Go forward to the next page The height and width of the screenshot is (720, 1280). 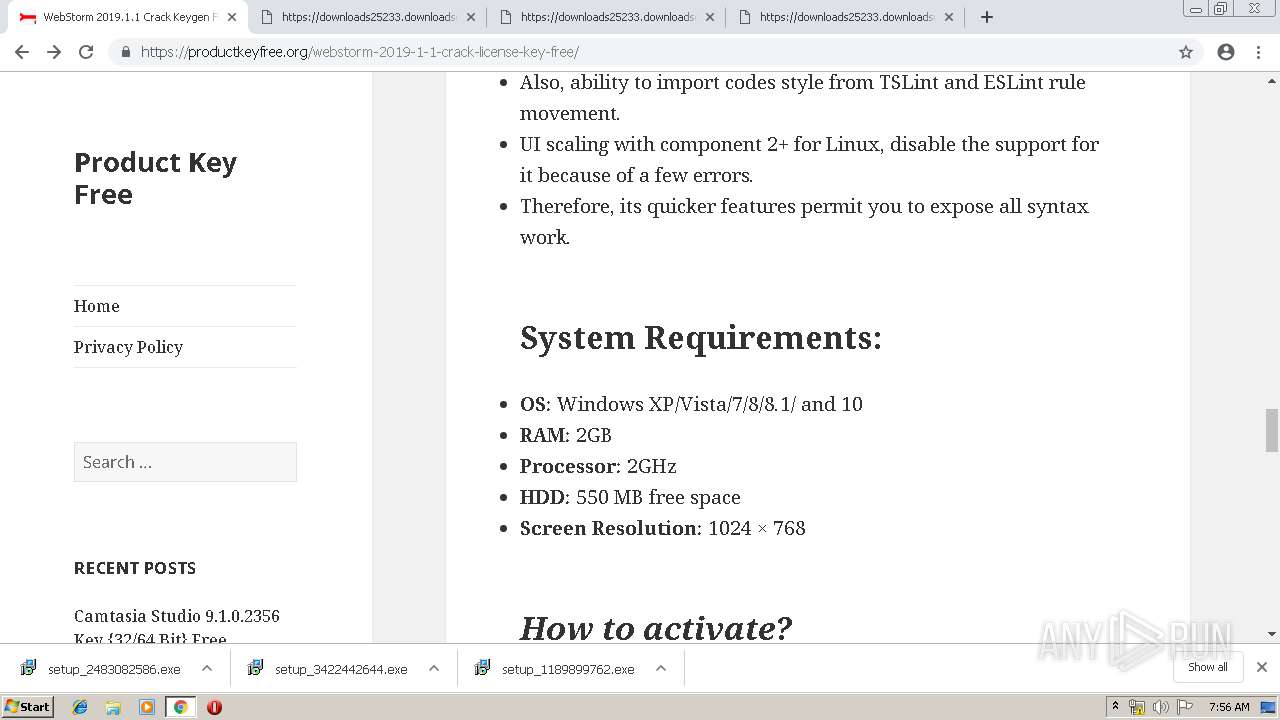pyautogui.click(x=54, y=52)
